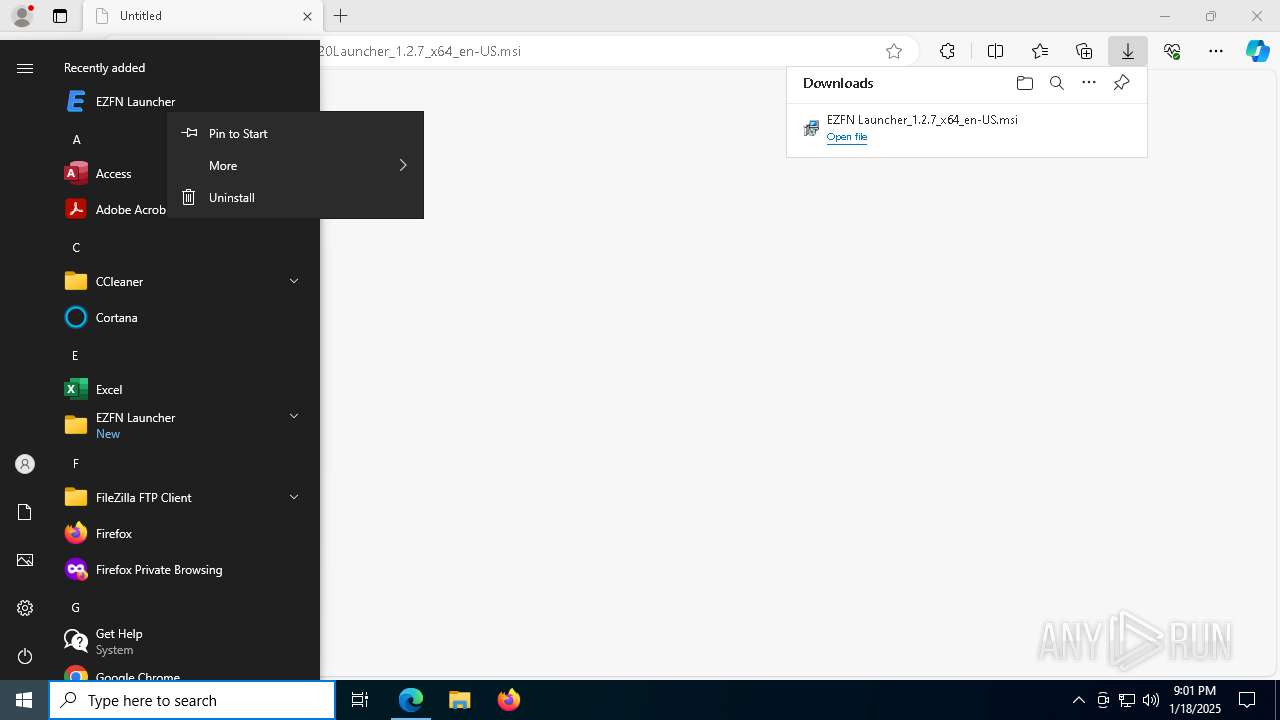The width and height of the screenshot is (1280, 720).
Task: Expand Start menu hamburger navigation
Action: tap(25, 68)
